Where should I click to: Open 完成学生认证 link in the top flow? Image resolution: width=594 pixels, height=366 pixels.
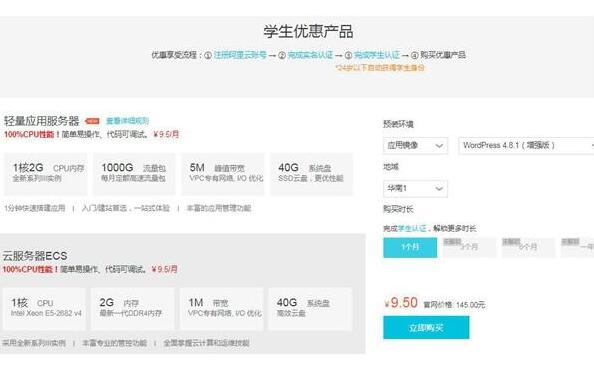point(377,55)
